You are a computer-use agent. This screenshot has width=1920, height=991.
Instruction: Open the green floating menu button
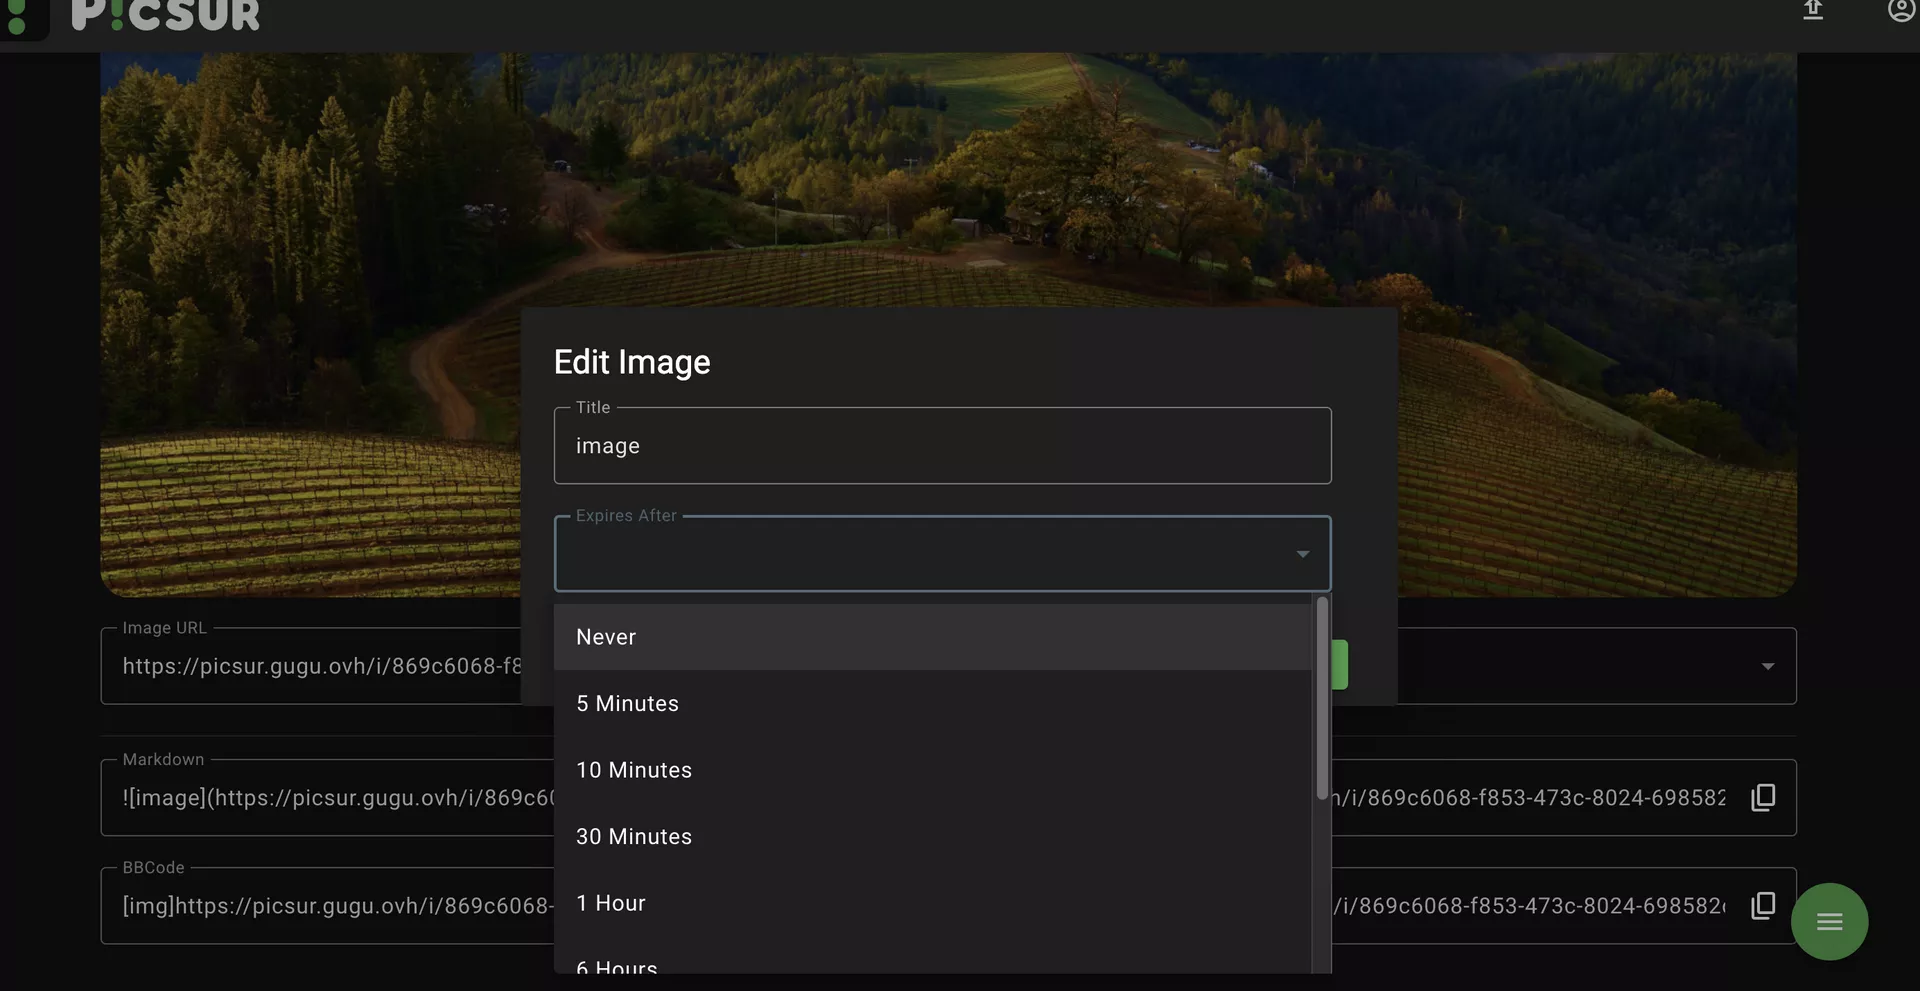point(1829,921)
